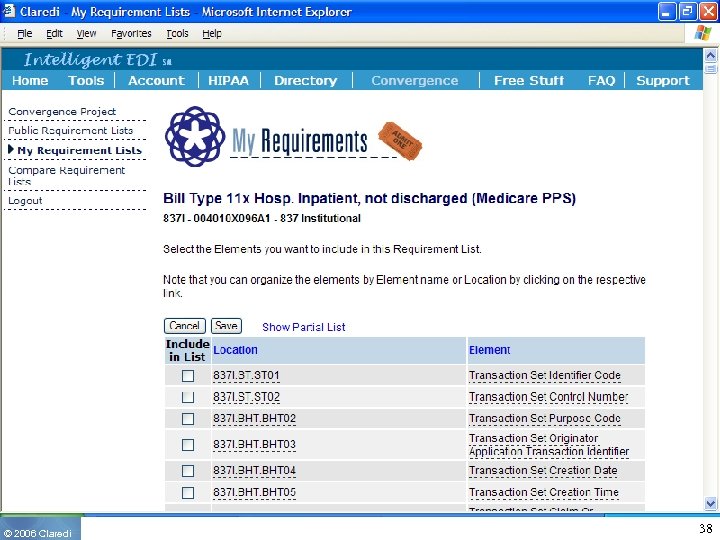720x540 pixels.
Task: Click the vertical scrollbar thumb
Action: (x=710, y=69)
